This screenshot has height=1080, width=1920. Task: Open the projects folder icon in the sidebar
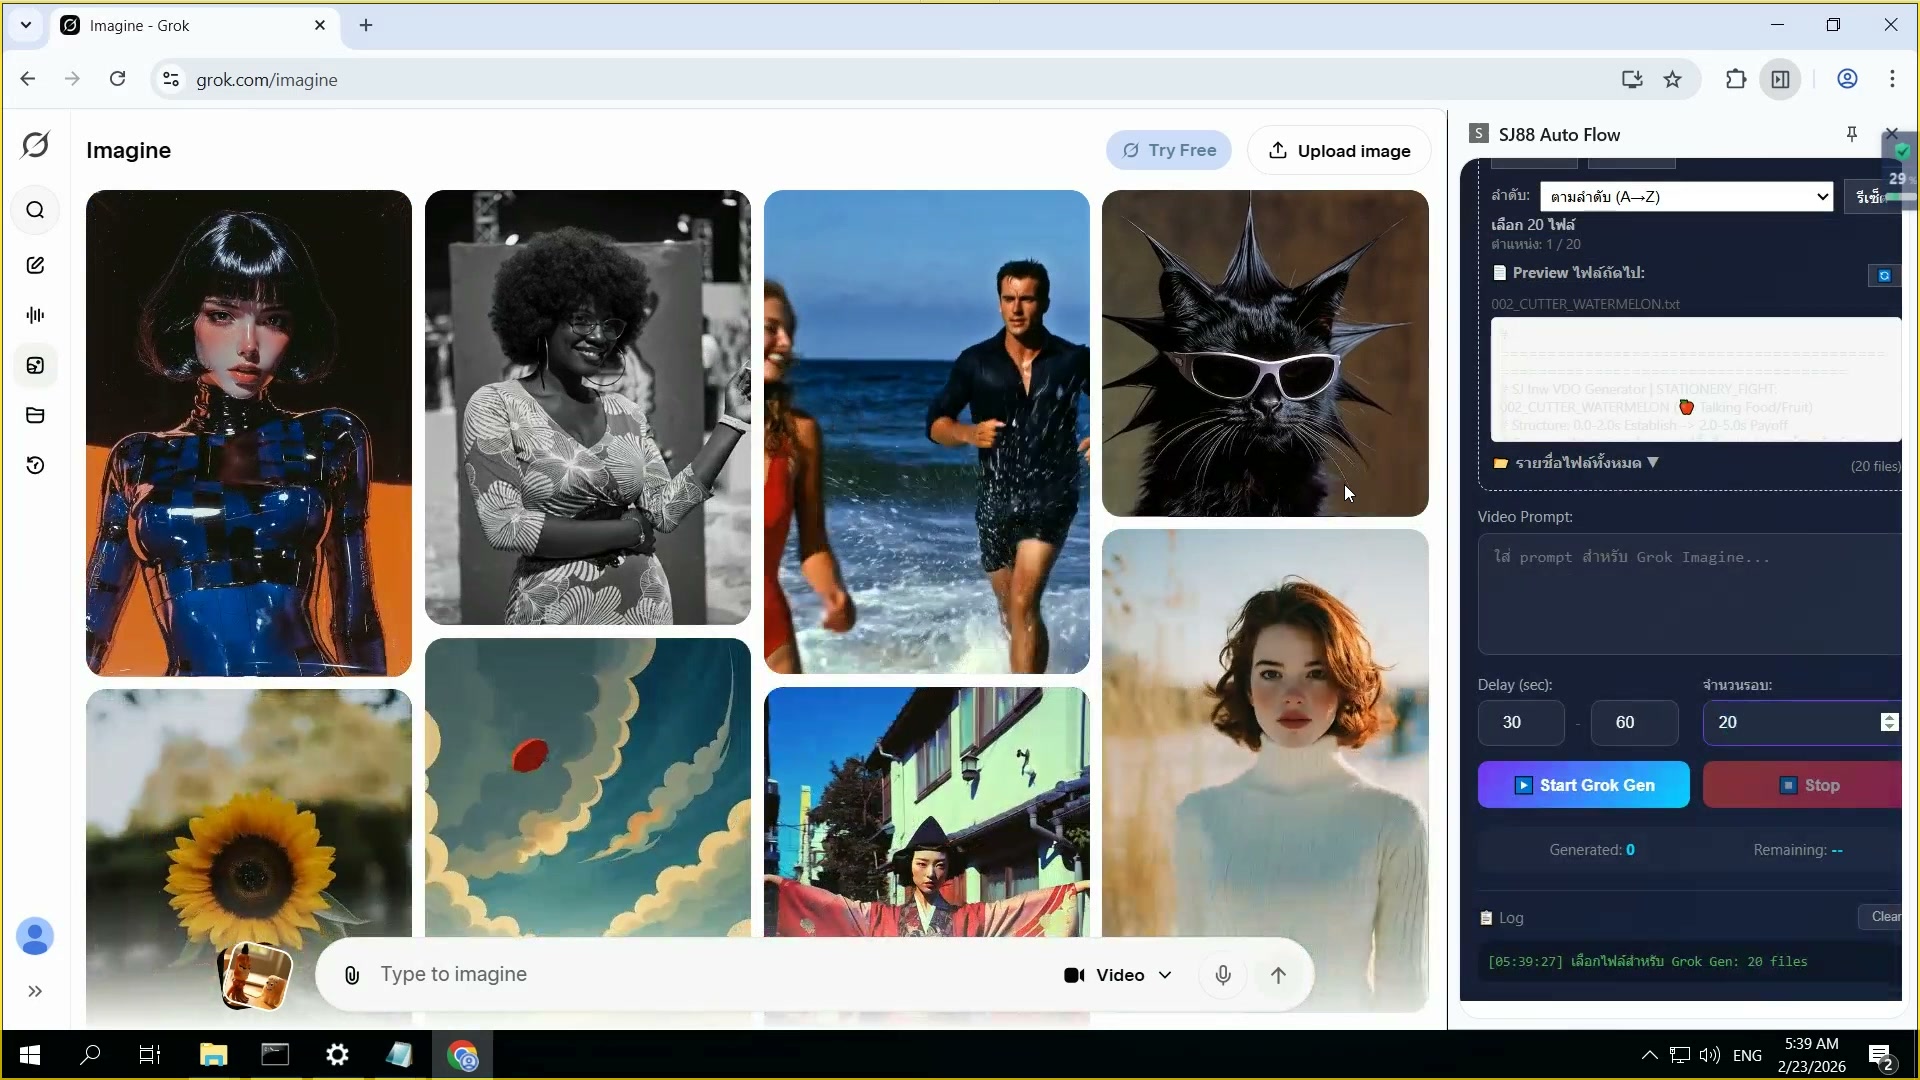pos(35,415)
